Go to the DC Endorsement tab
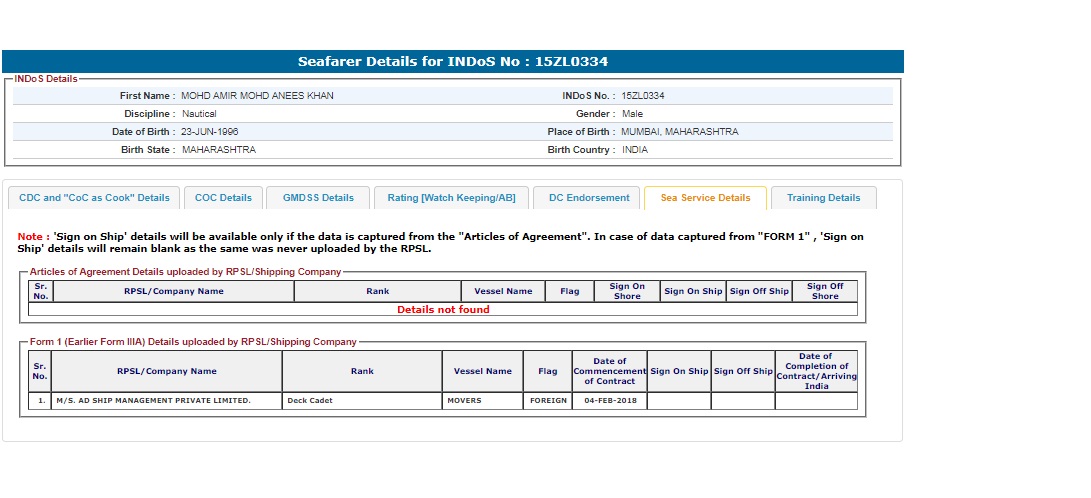 (x=588, y=198)
